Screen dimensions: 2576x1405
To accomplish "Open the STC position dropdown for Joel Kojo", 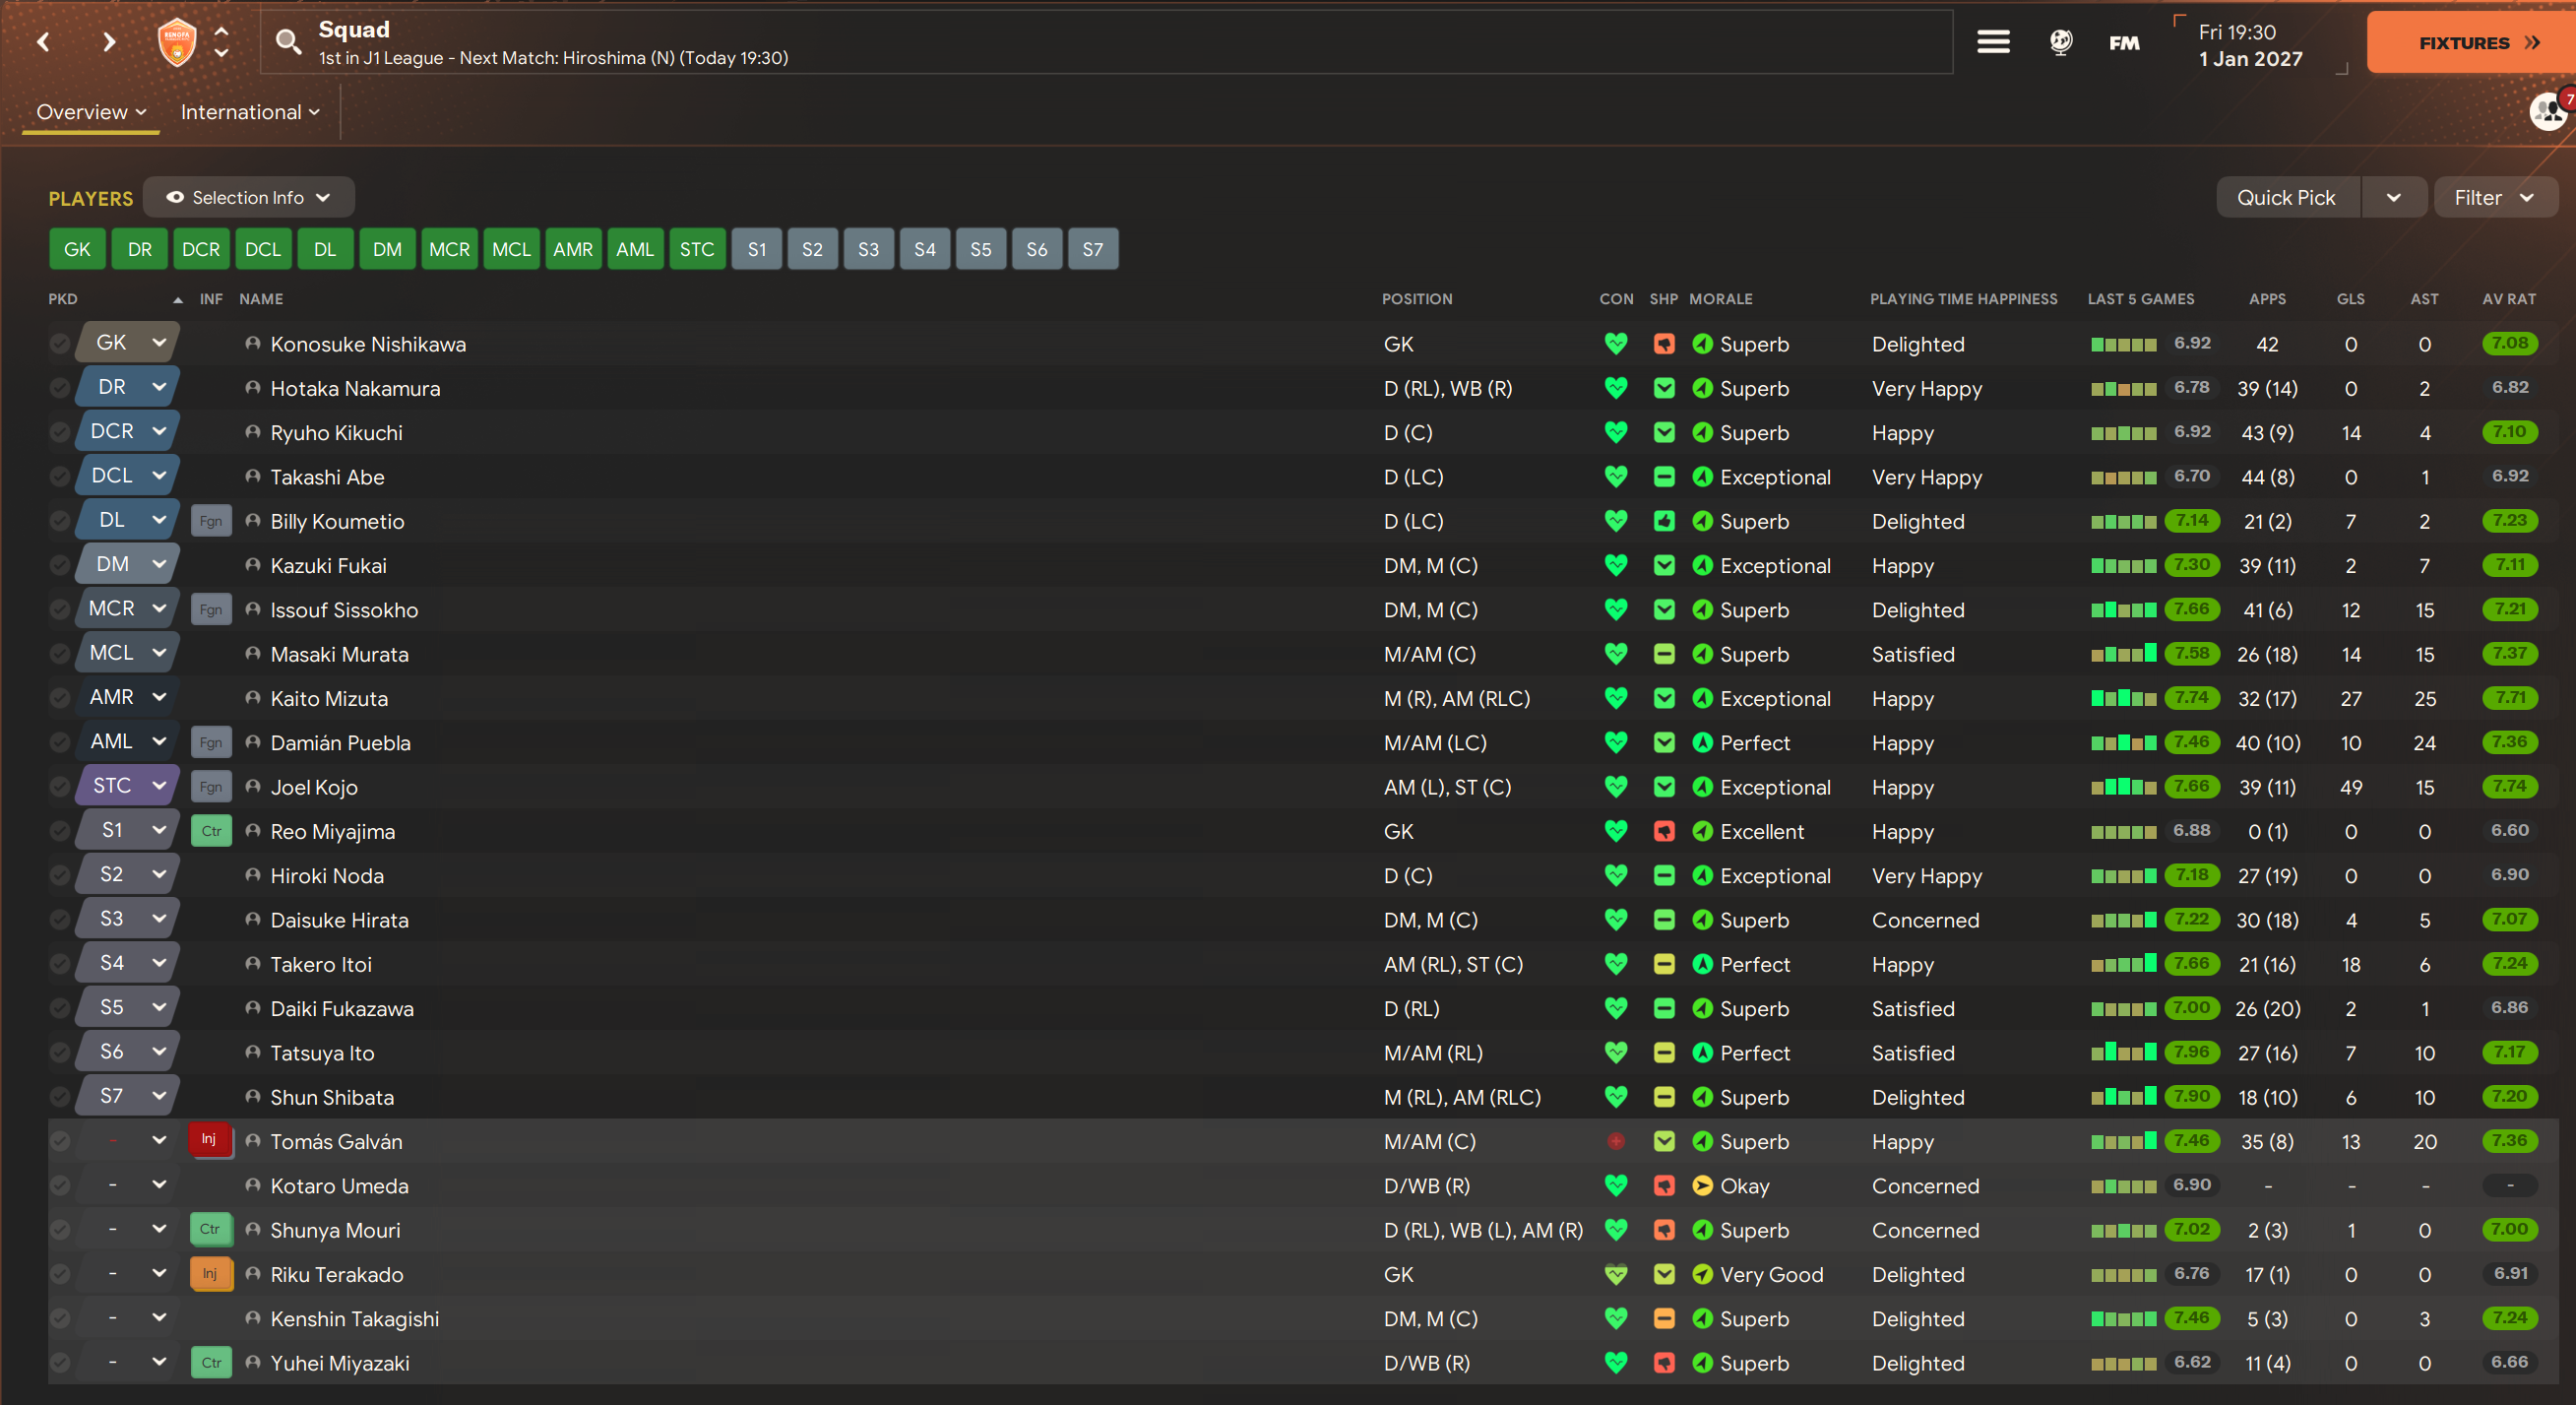I will click(x=159, y=786).
